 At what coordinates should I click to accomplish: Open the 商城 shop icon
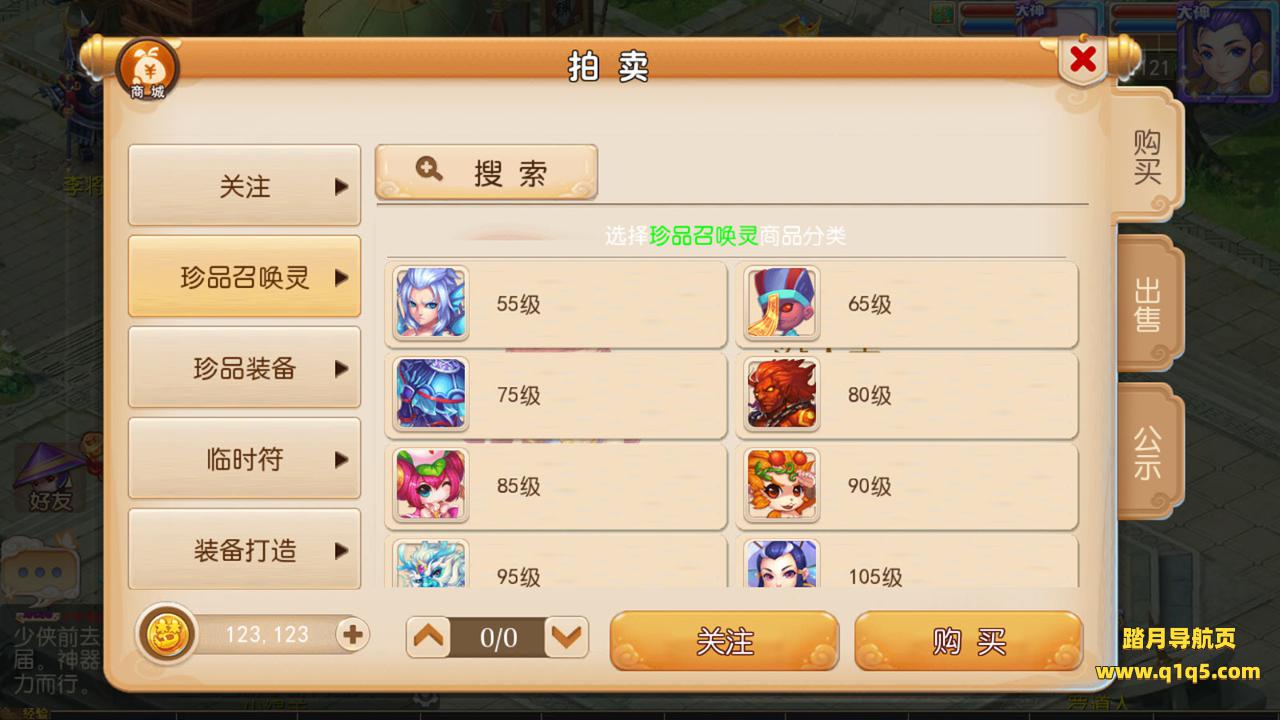[147, 70]
